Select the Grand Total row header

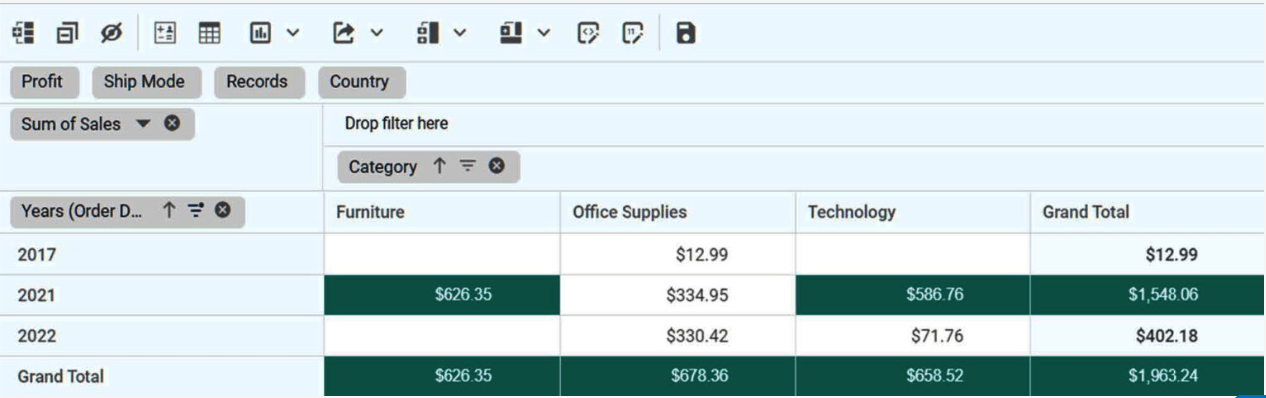(x=162, y=377)
